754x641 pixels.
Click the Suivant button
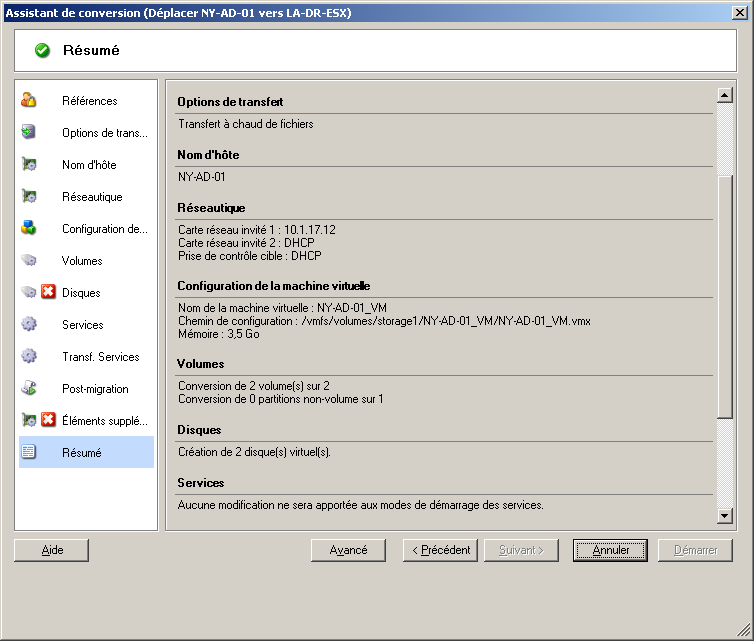coord(521,550)
